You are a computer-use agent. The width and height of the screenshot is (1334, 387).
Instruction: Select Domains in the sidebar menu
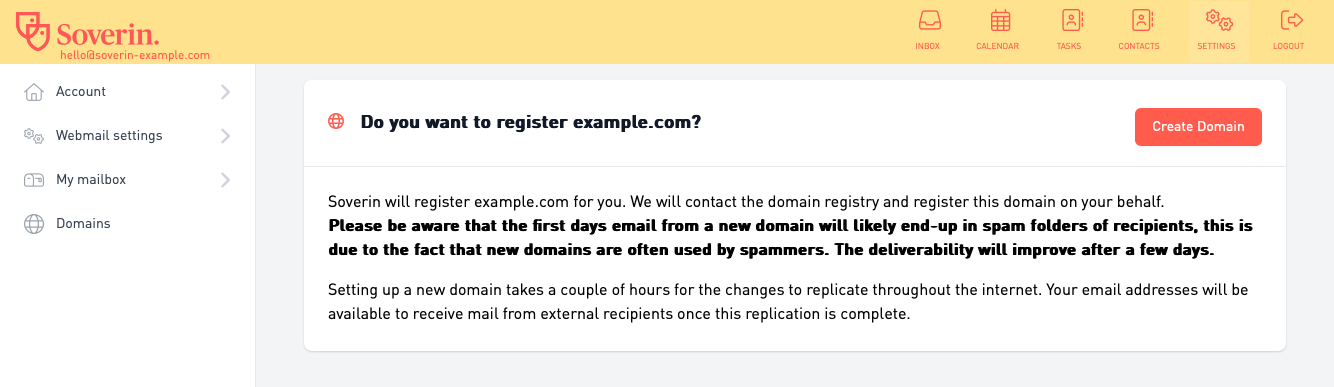pos(128,224)
